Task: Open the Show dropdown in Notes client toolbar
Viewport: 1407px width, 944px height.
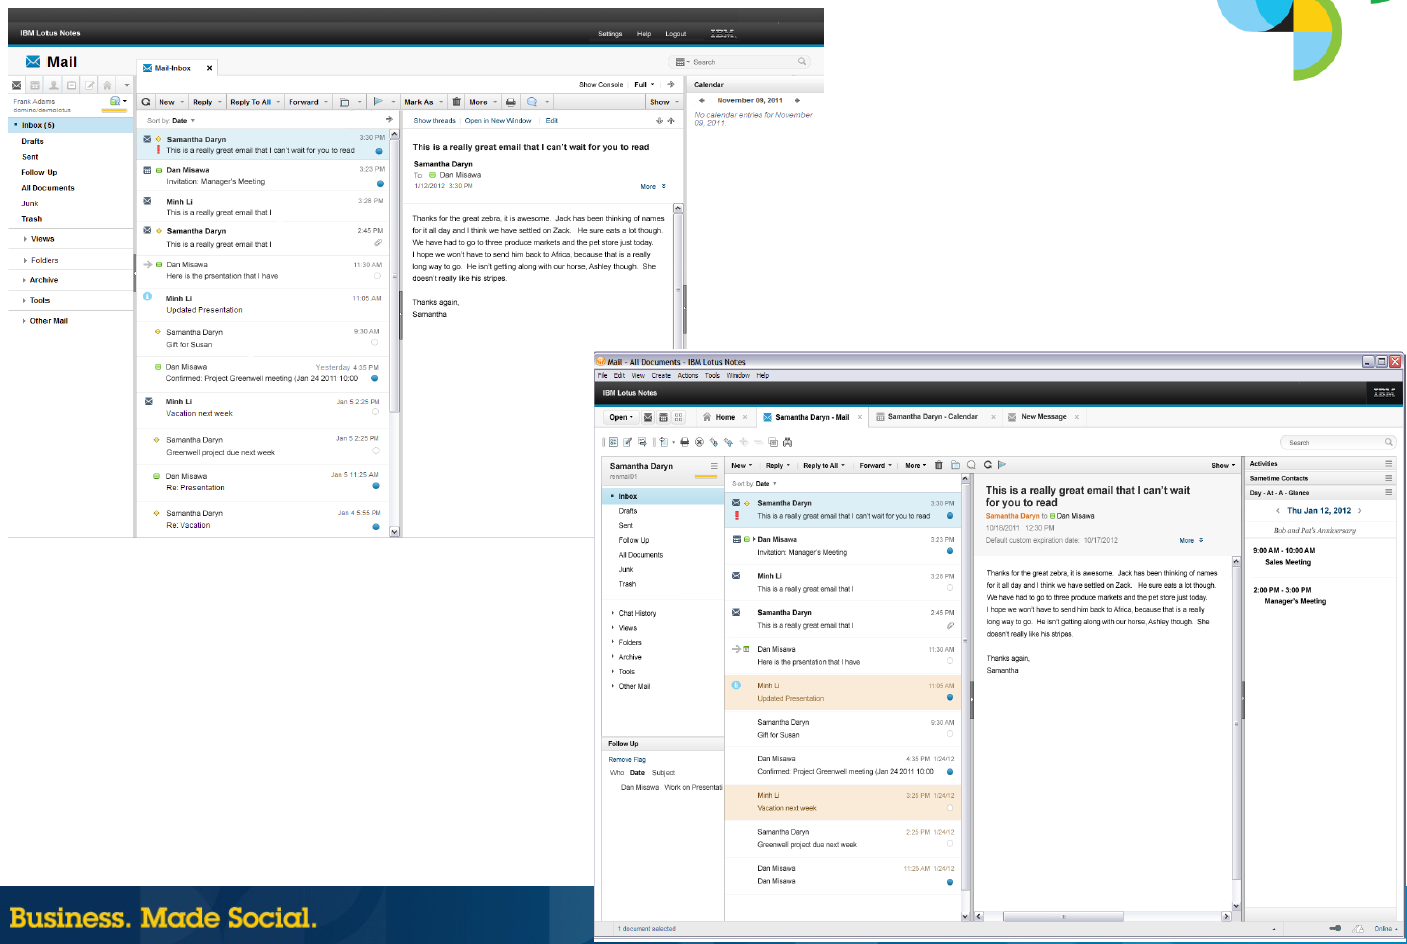Action: coord(1223,465)
